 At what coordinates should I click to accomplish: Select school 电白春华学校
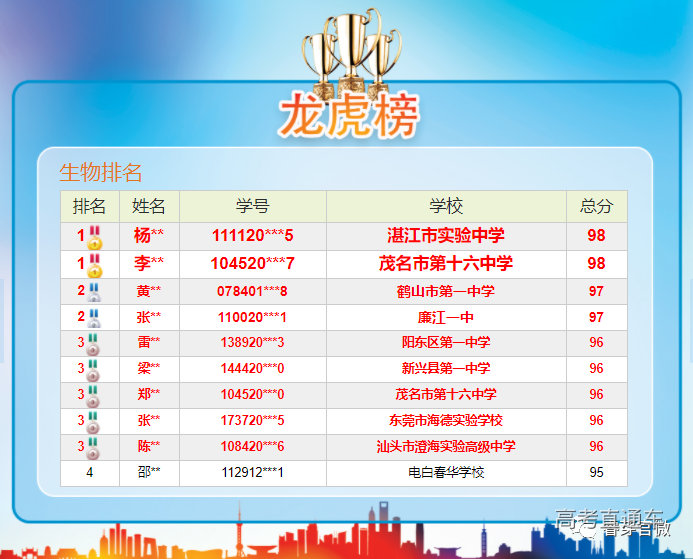pos(446,472)
